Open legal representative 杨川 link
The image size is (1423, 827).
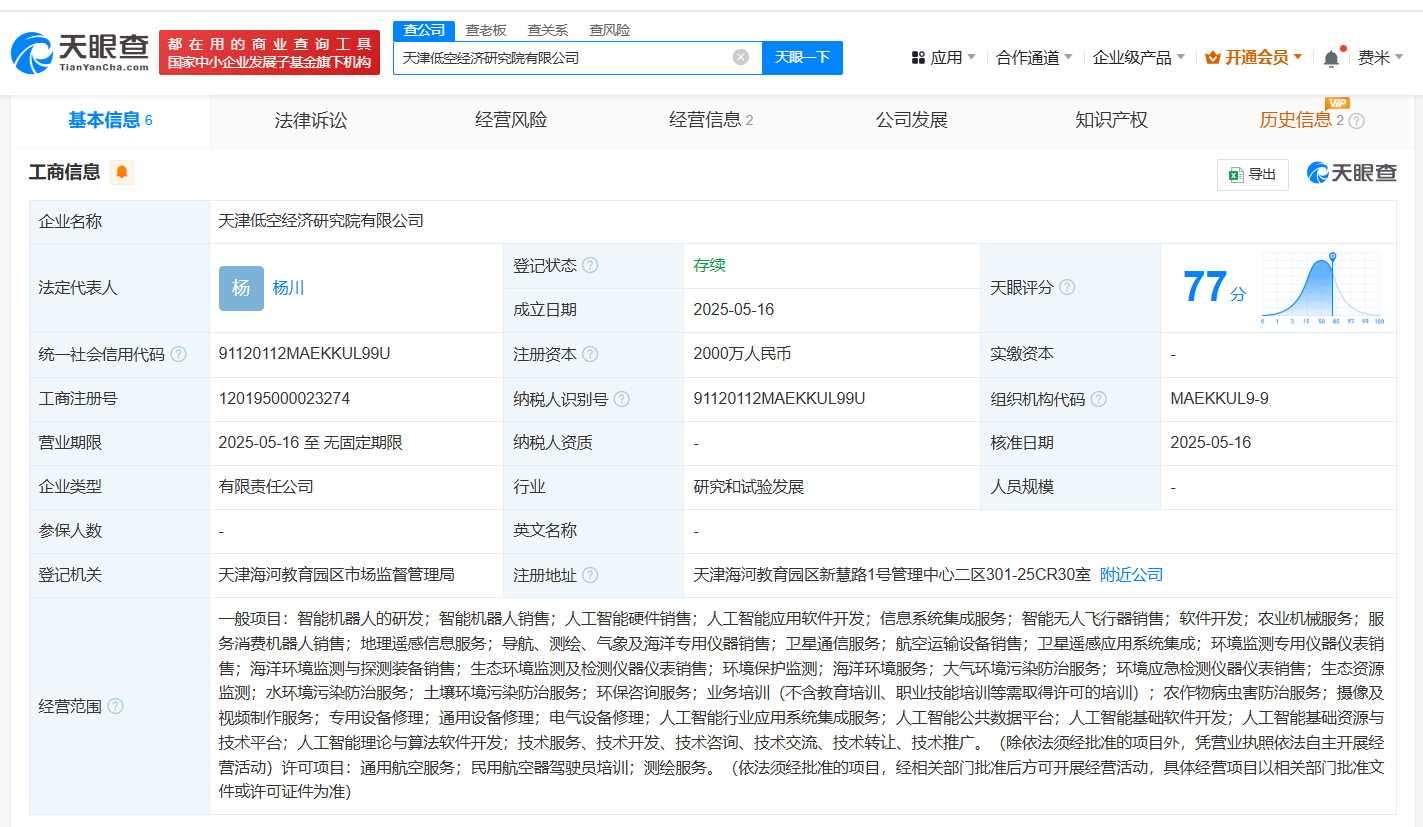[x=288, y=288]
